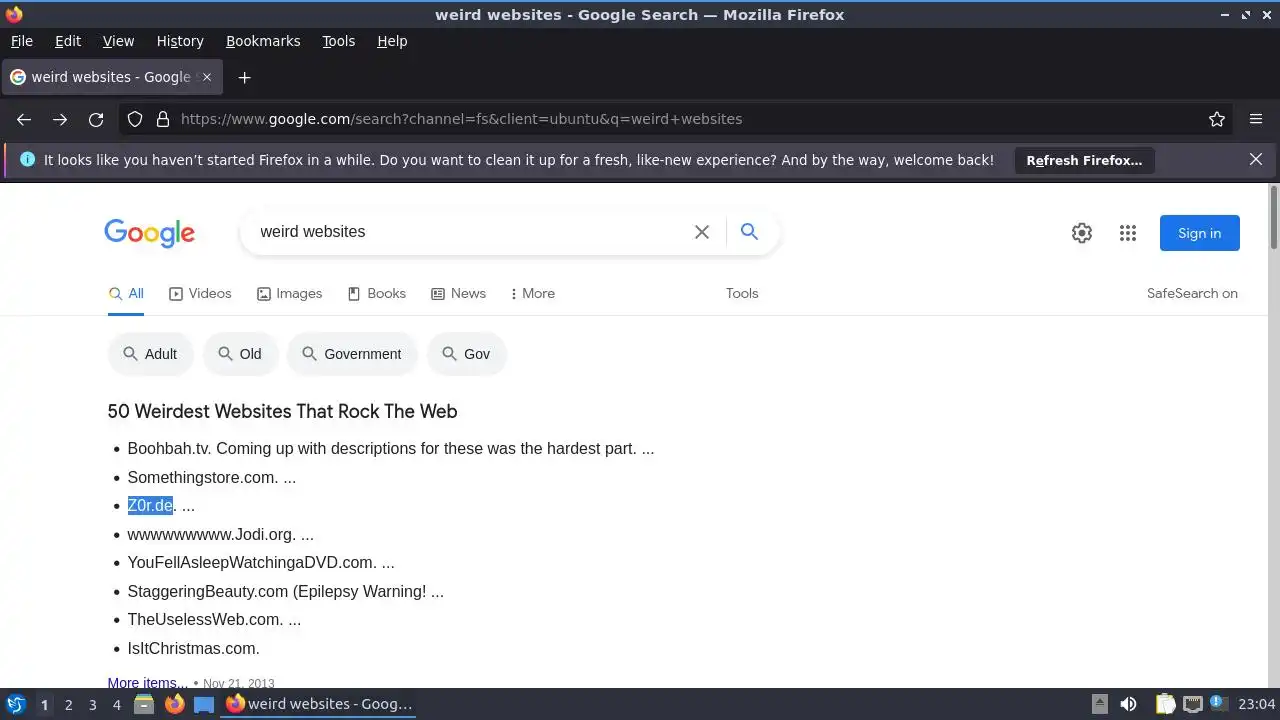Select the Adult related search chip

(150, 354)
